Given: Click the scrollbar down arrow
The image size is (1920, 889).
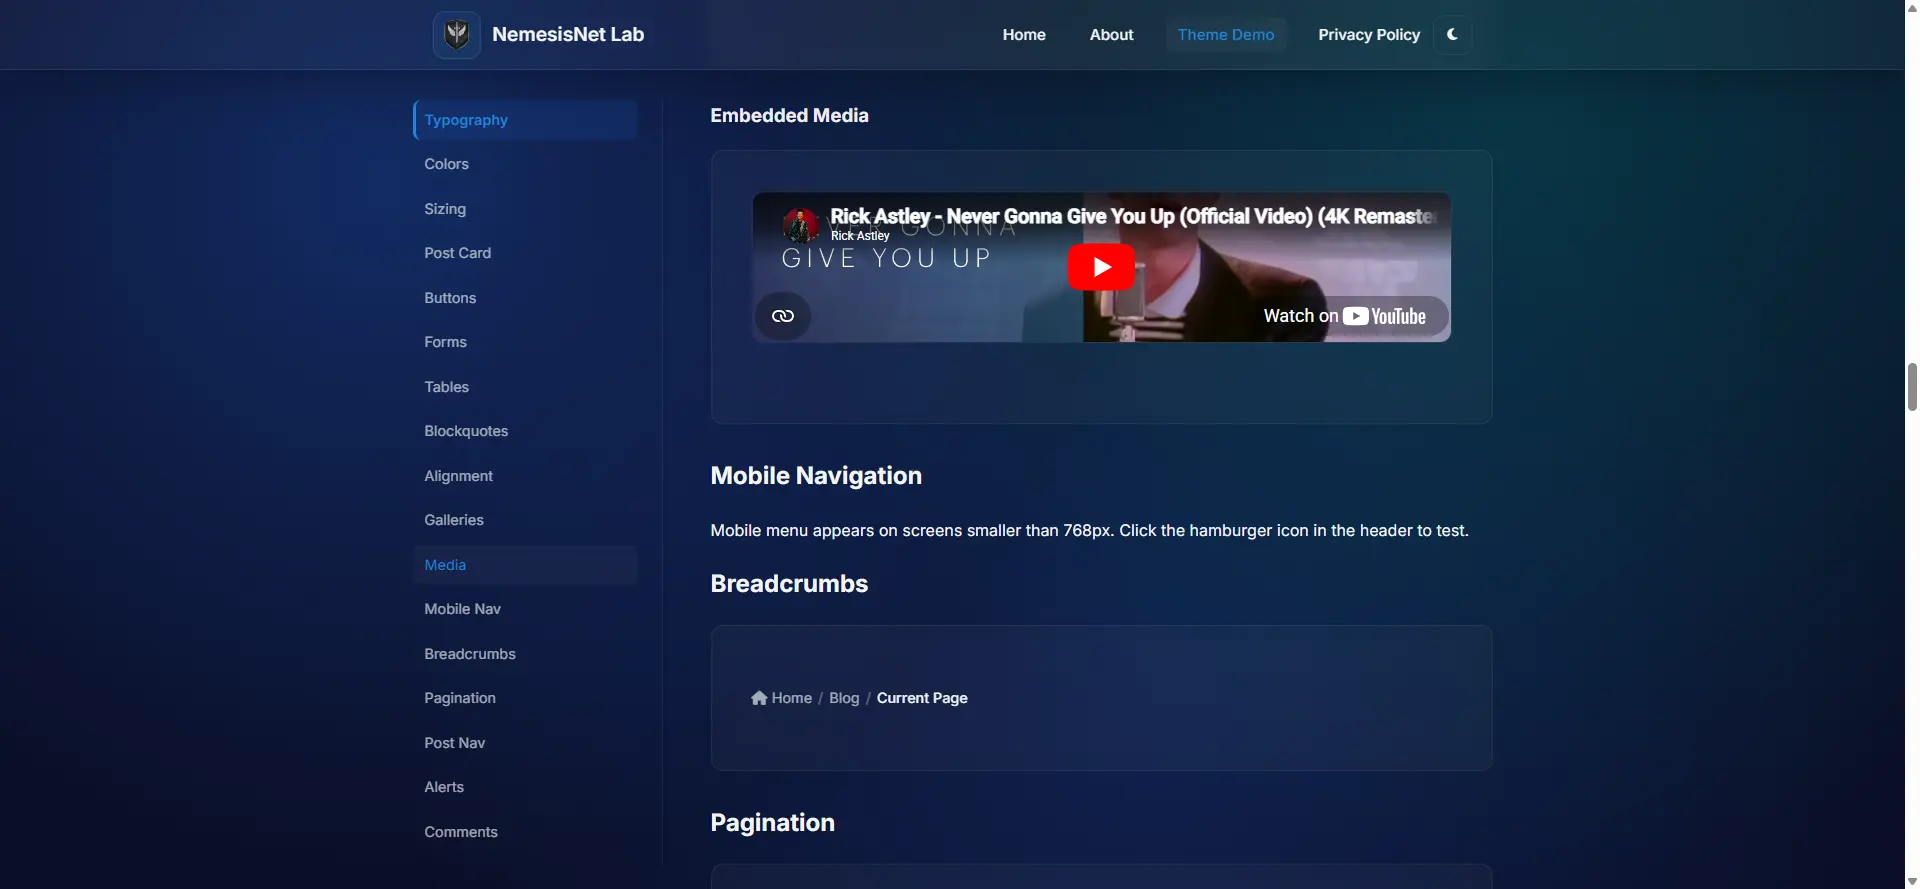Looking at the screenshot, I should [x=1912, y=881].
